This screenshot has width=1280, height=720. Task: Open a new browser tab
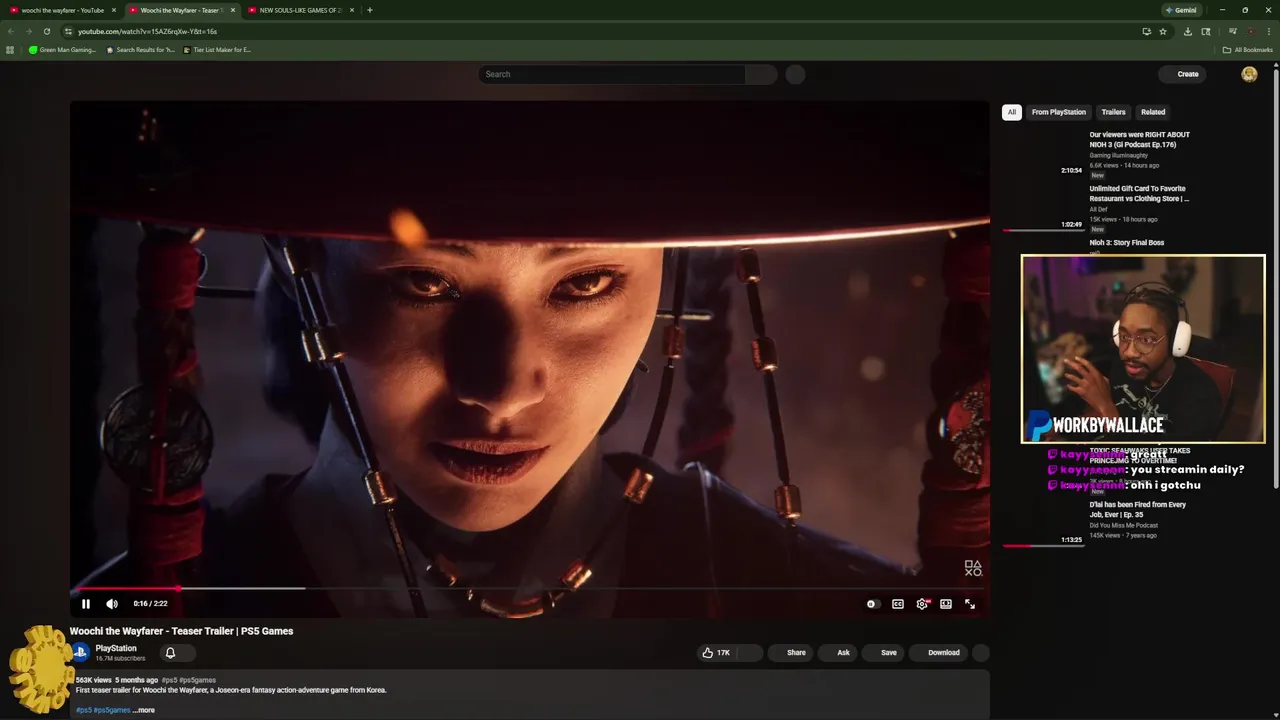pyautogui.click(x=370, y=10)
